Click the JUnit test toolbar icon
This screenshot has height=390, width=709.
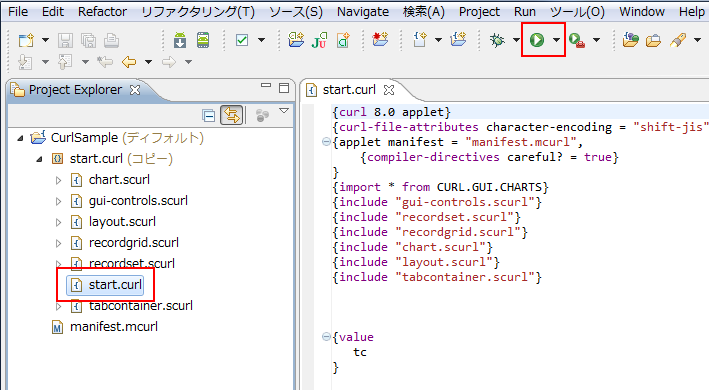pos(319,40)
